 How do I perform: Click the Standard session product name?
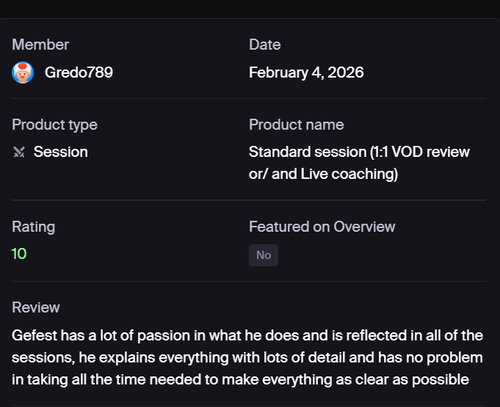coord(359,163)
